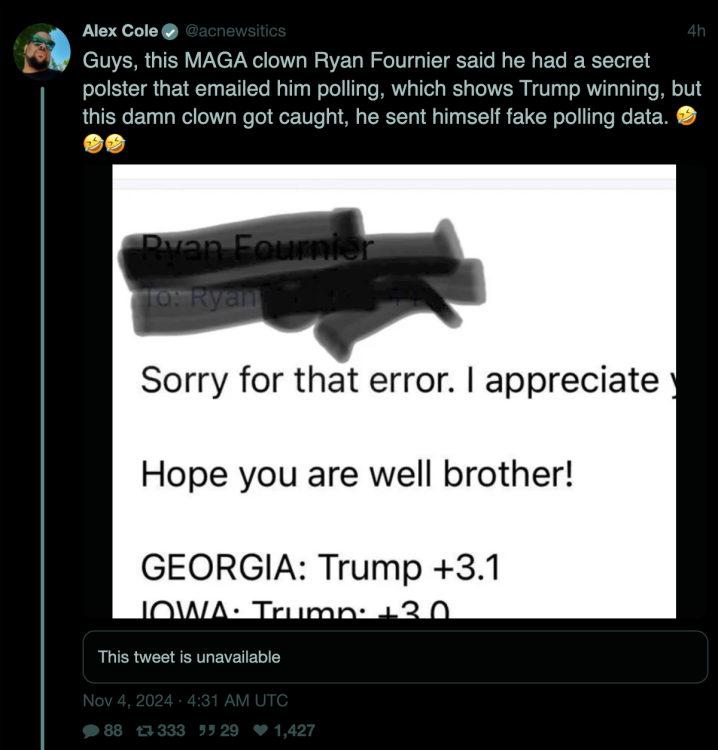Click the laughing emoji ending the third line
This screenshot has height=750, width=718.
686,117
